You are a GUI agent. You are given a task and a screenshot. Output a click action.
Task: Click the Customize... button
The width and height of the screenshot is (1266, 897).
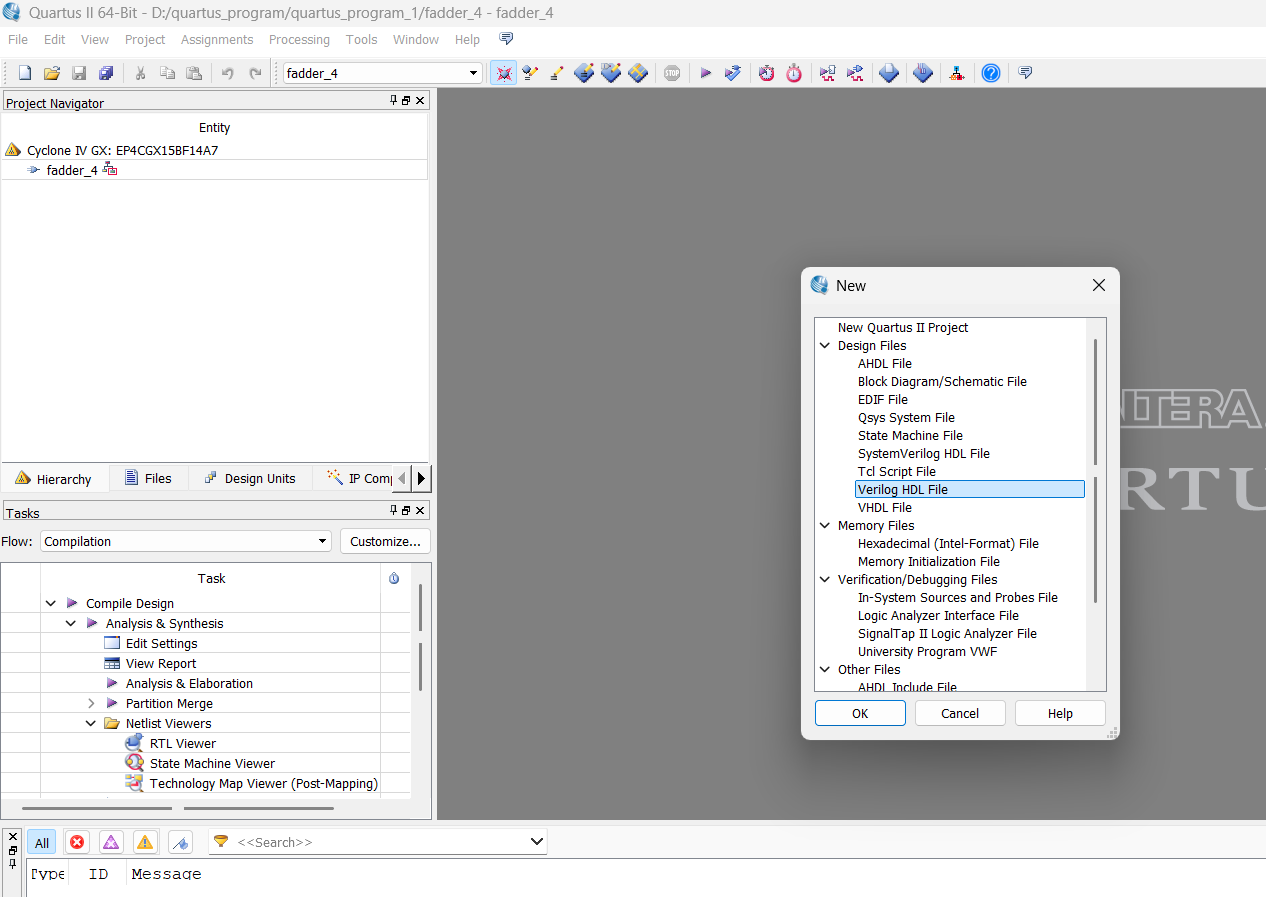point(386,541)
